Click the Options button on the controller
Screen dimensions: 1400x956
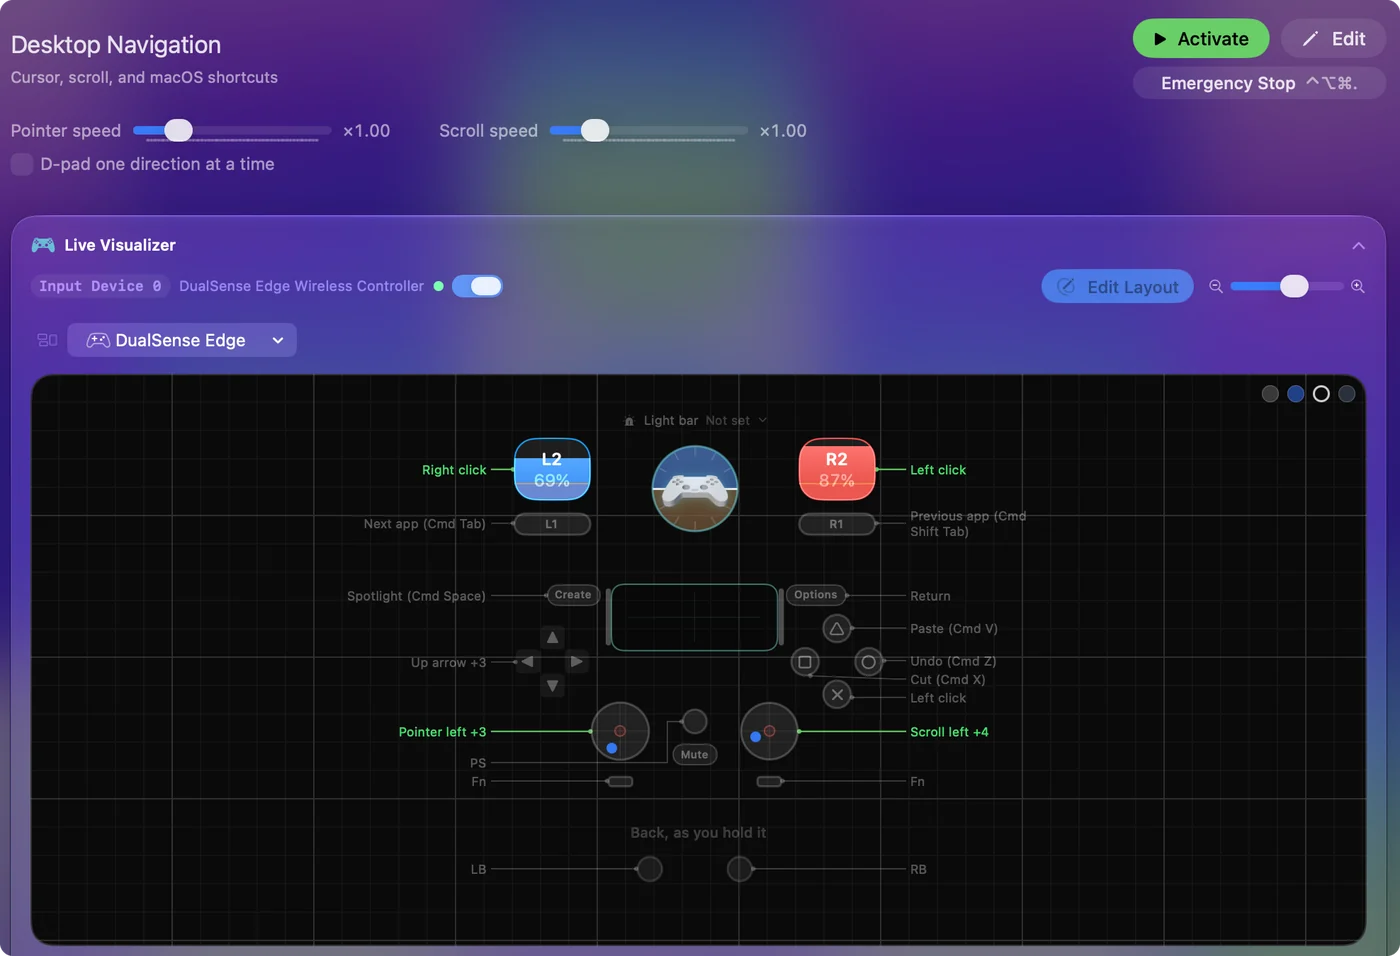(816, 595)
